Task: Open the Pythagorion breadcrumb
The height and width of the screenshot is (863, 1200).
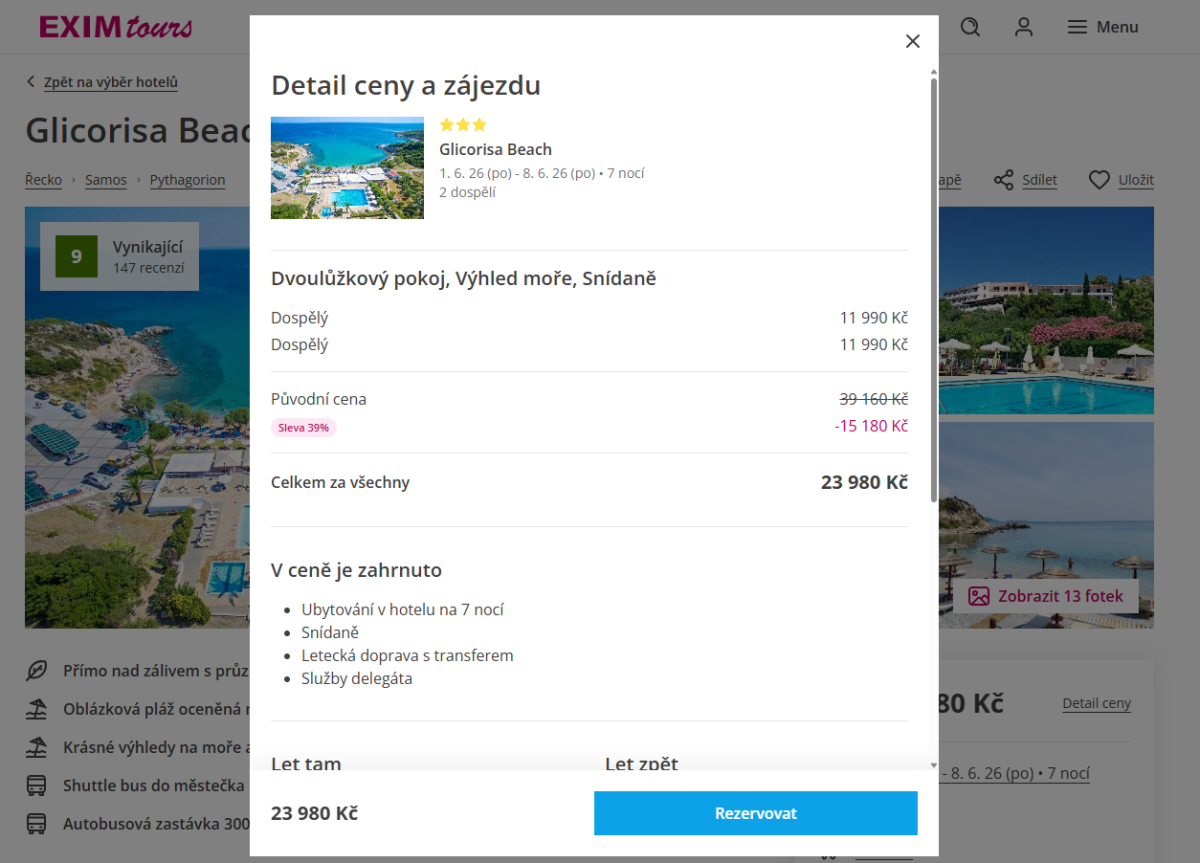Action: click(187, 180)
